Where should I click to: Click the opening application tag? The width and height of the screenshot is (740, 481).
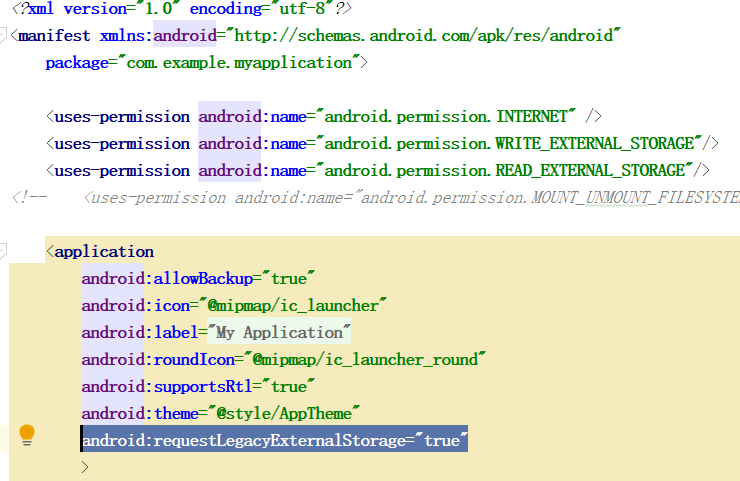tap(100, 251)
